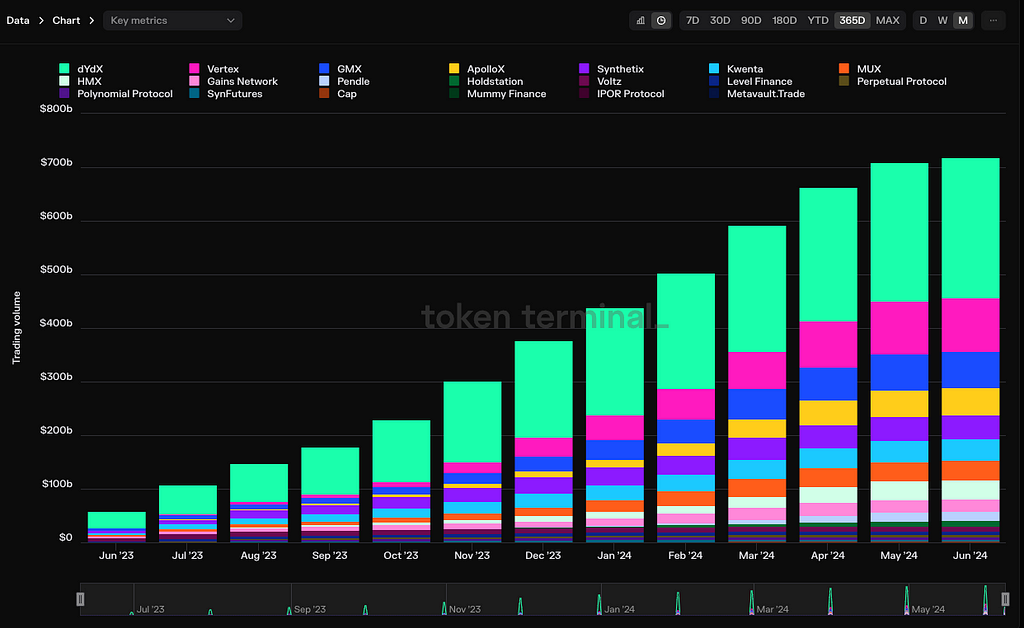Click the Vertex segment of Jan '24 bar
1024x628 pixels.
615,428
